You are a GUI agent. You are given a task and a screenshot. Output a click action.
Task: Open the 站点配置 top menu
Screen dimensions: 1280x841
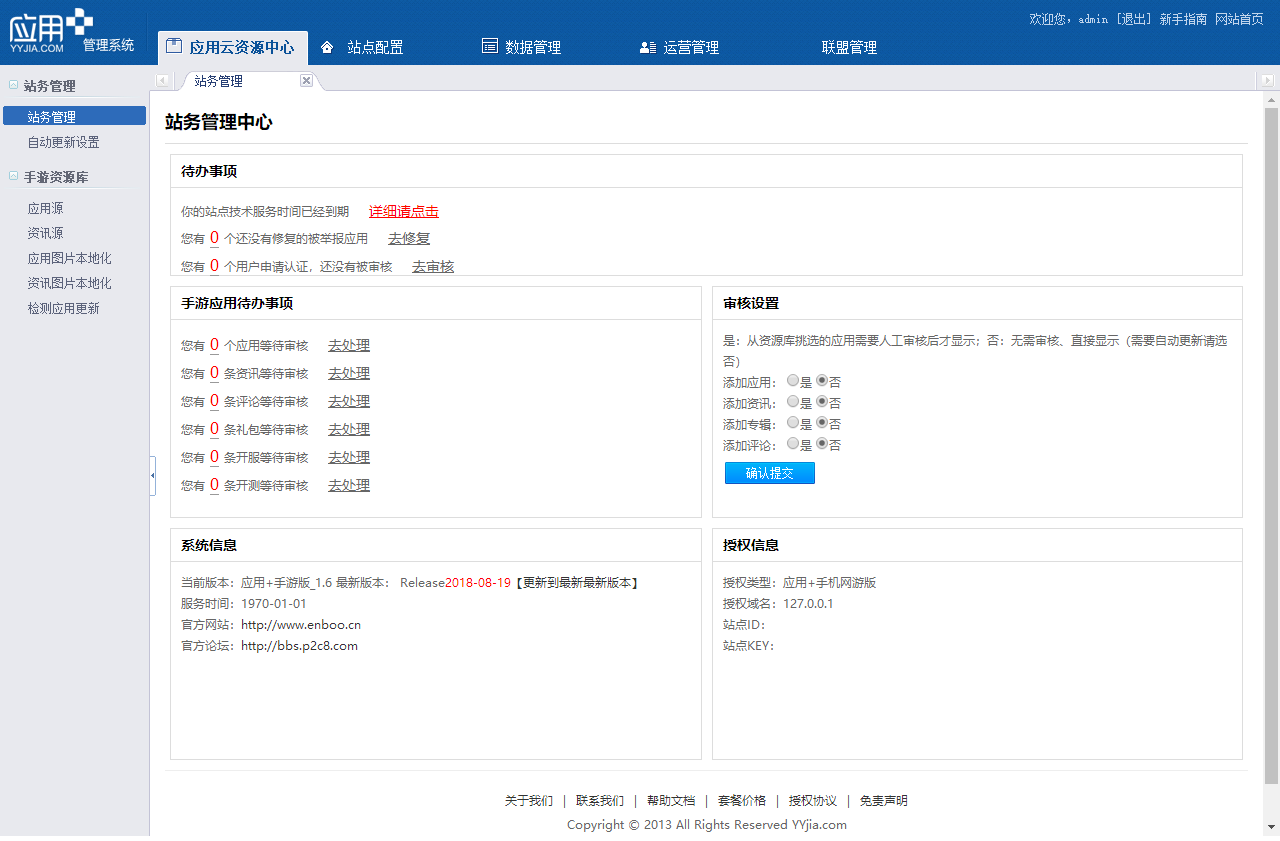coord(375,48)
